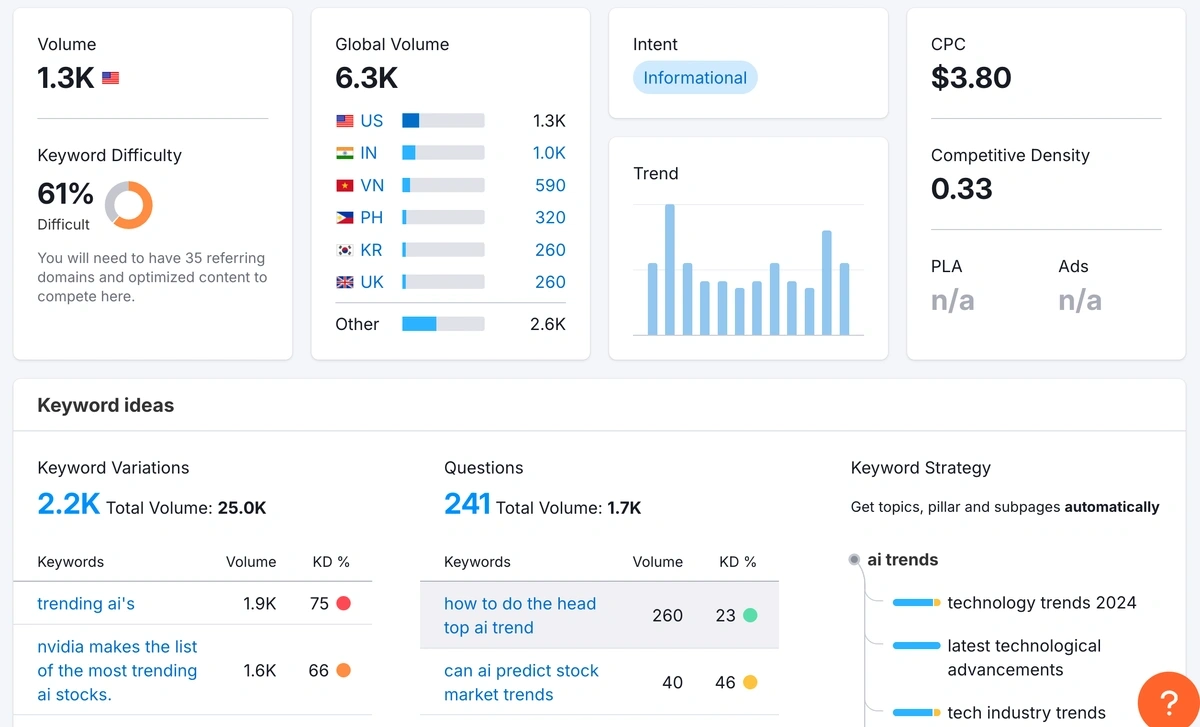Click the ai trends root node marker

pos(855,560)
